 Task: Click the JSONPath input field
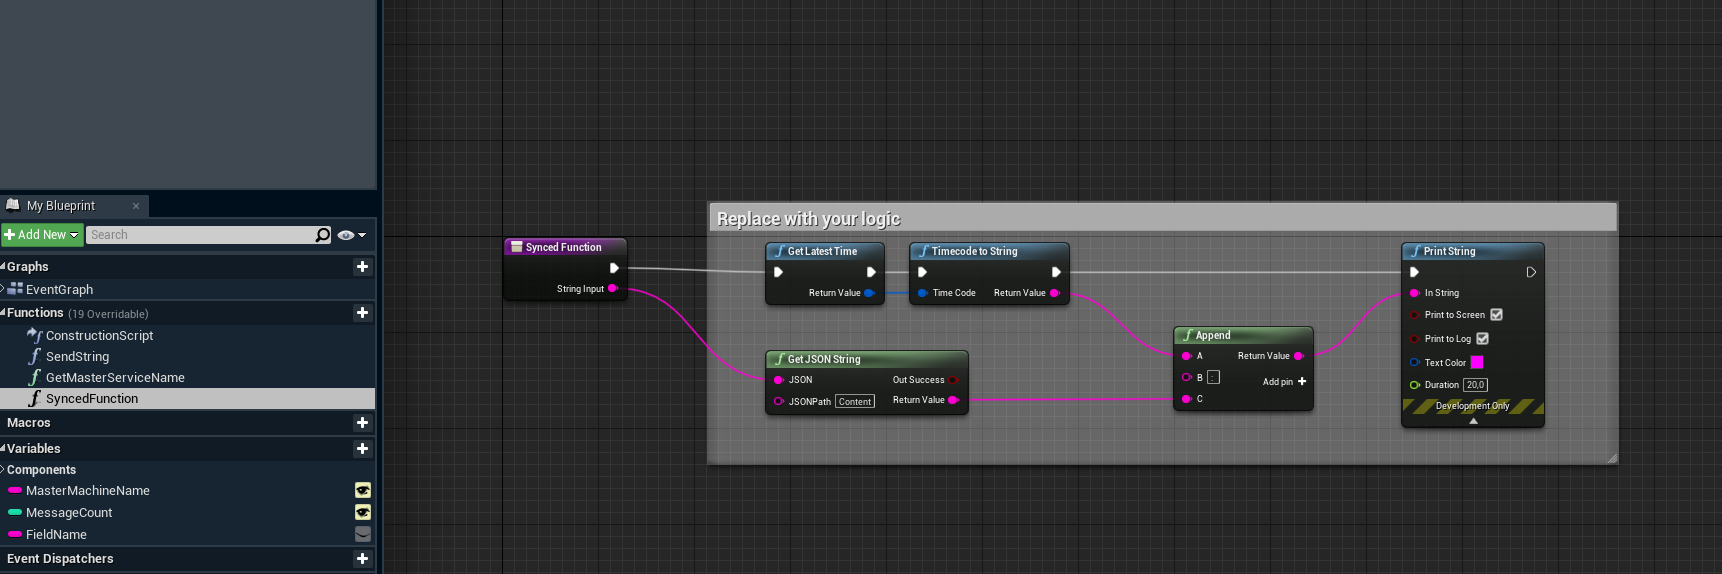tap(854, 402)
